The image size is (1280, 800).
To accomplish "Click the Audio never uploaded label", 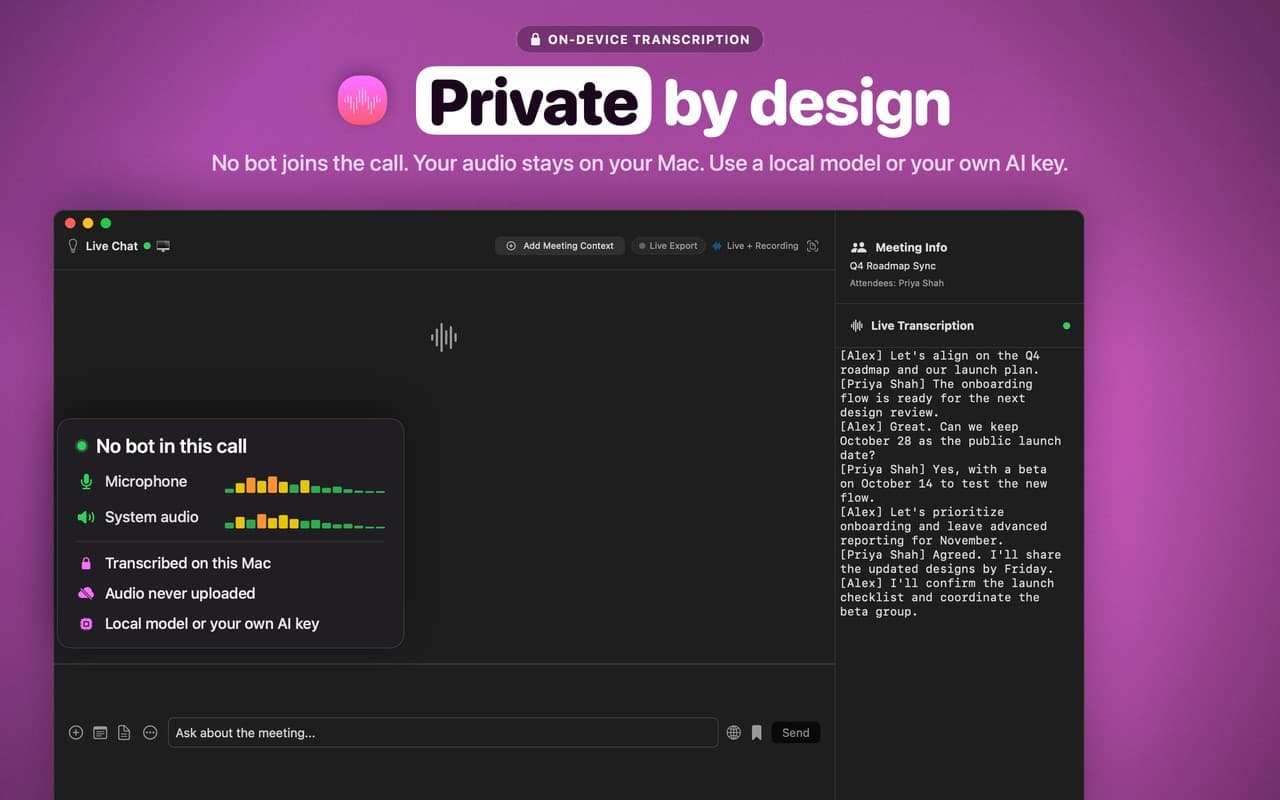I will click(180, 593).
